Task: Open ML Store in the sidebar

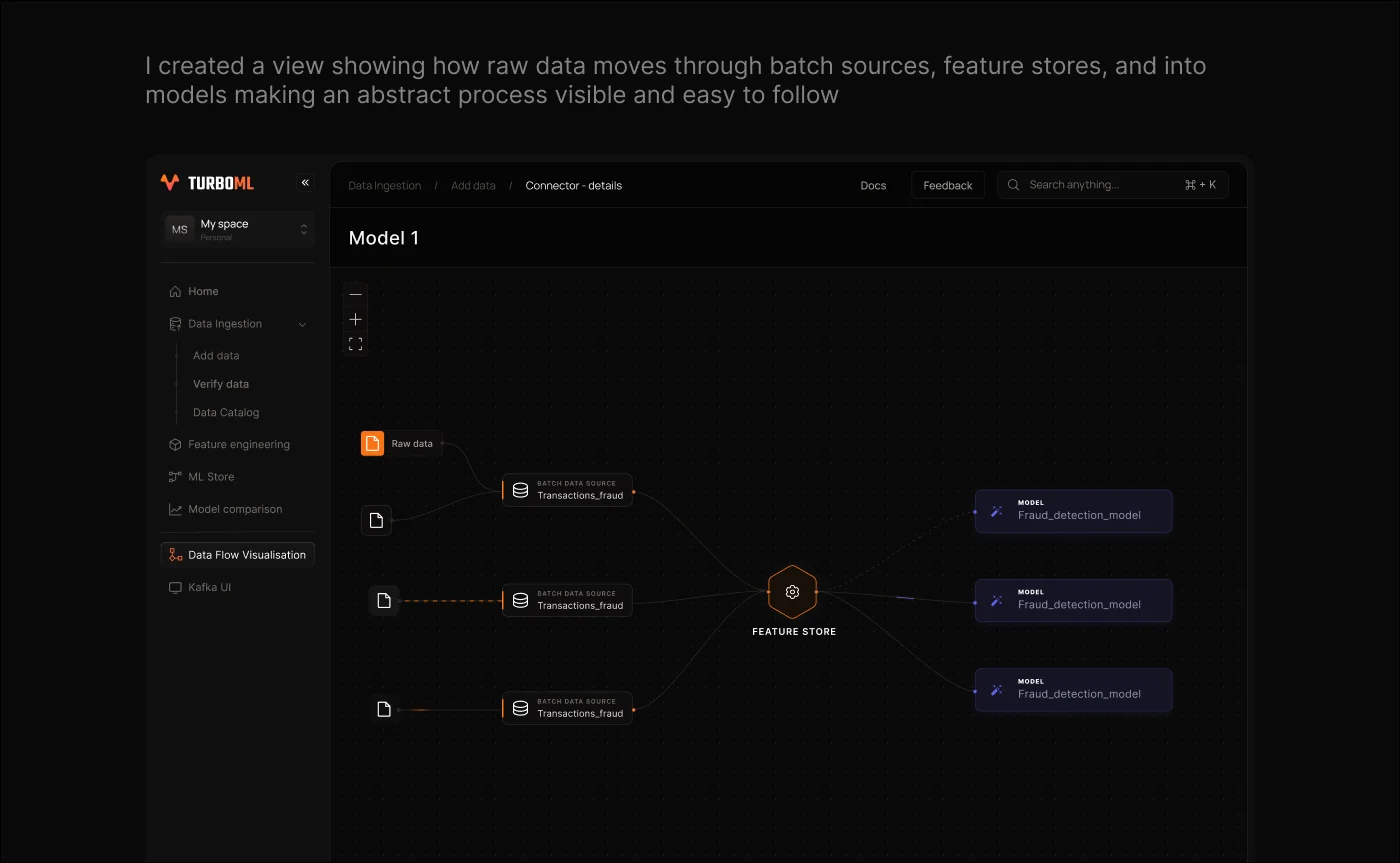Action: (211, 477)
